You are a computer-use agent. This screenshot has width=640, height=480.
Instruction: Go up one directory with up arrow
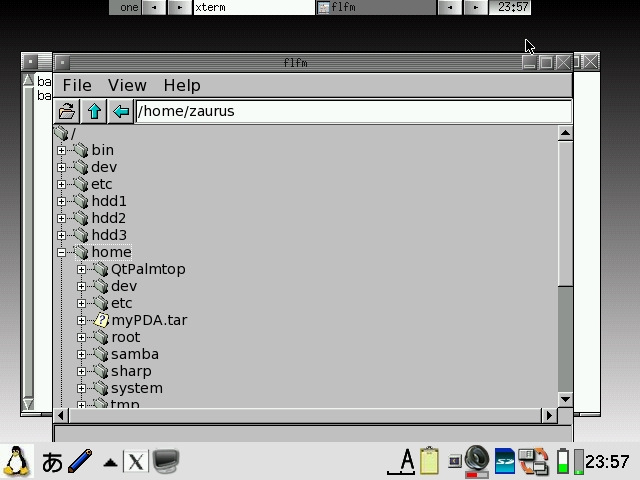click(94, 111)
